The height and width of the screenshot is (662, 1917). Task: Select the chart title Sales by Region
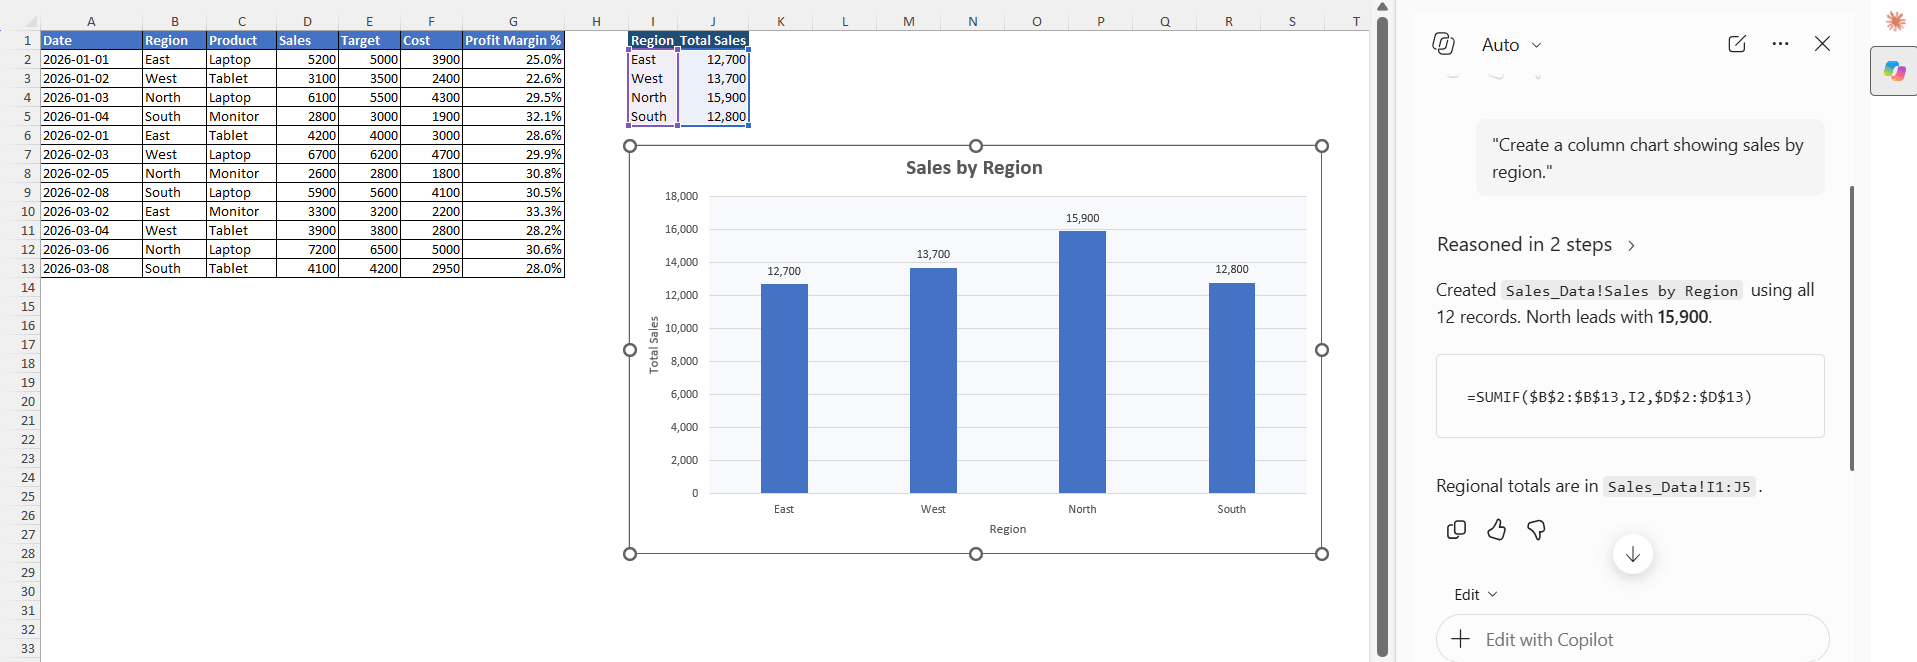pyautogui.click(x=974, y=168)
